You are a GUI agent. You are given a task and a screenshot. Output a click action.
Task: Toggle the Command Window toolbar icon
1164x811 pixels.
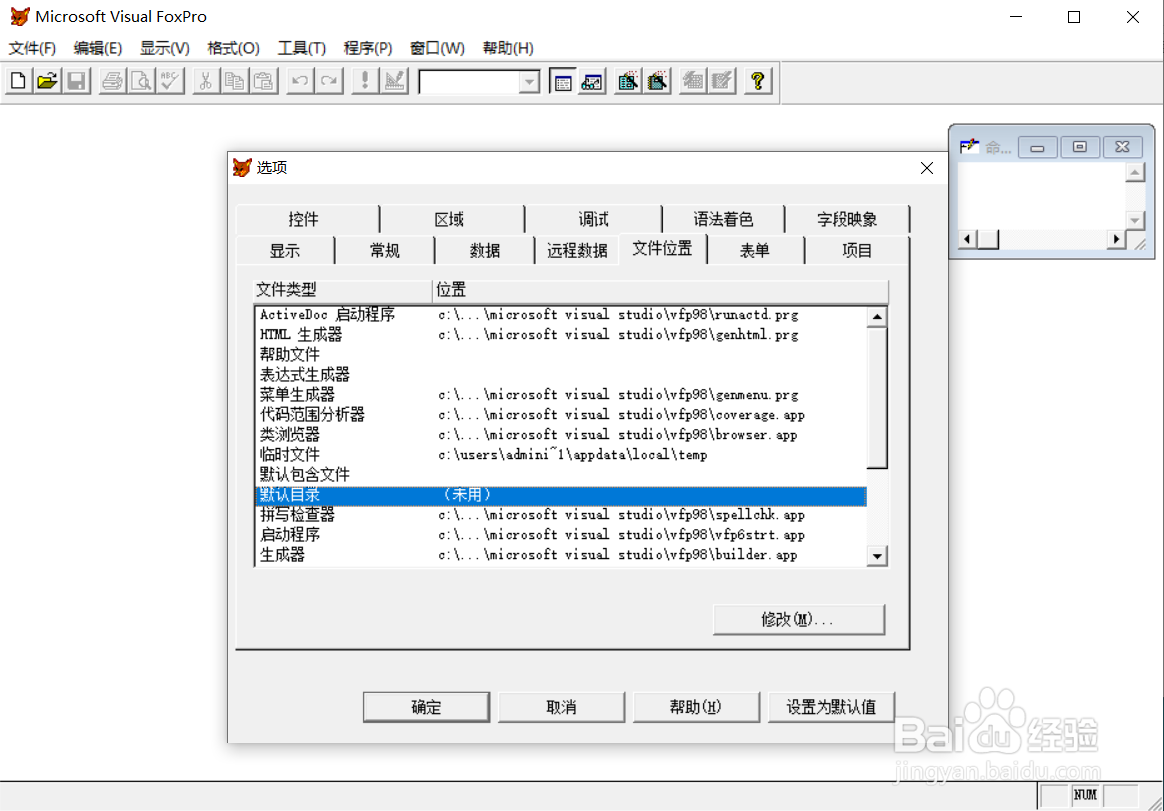coord(563,81)
